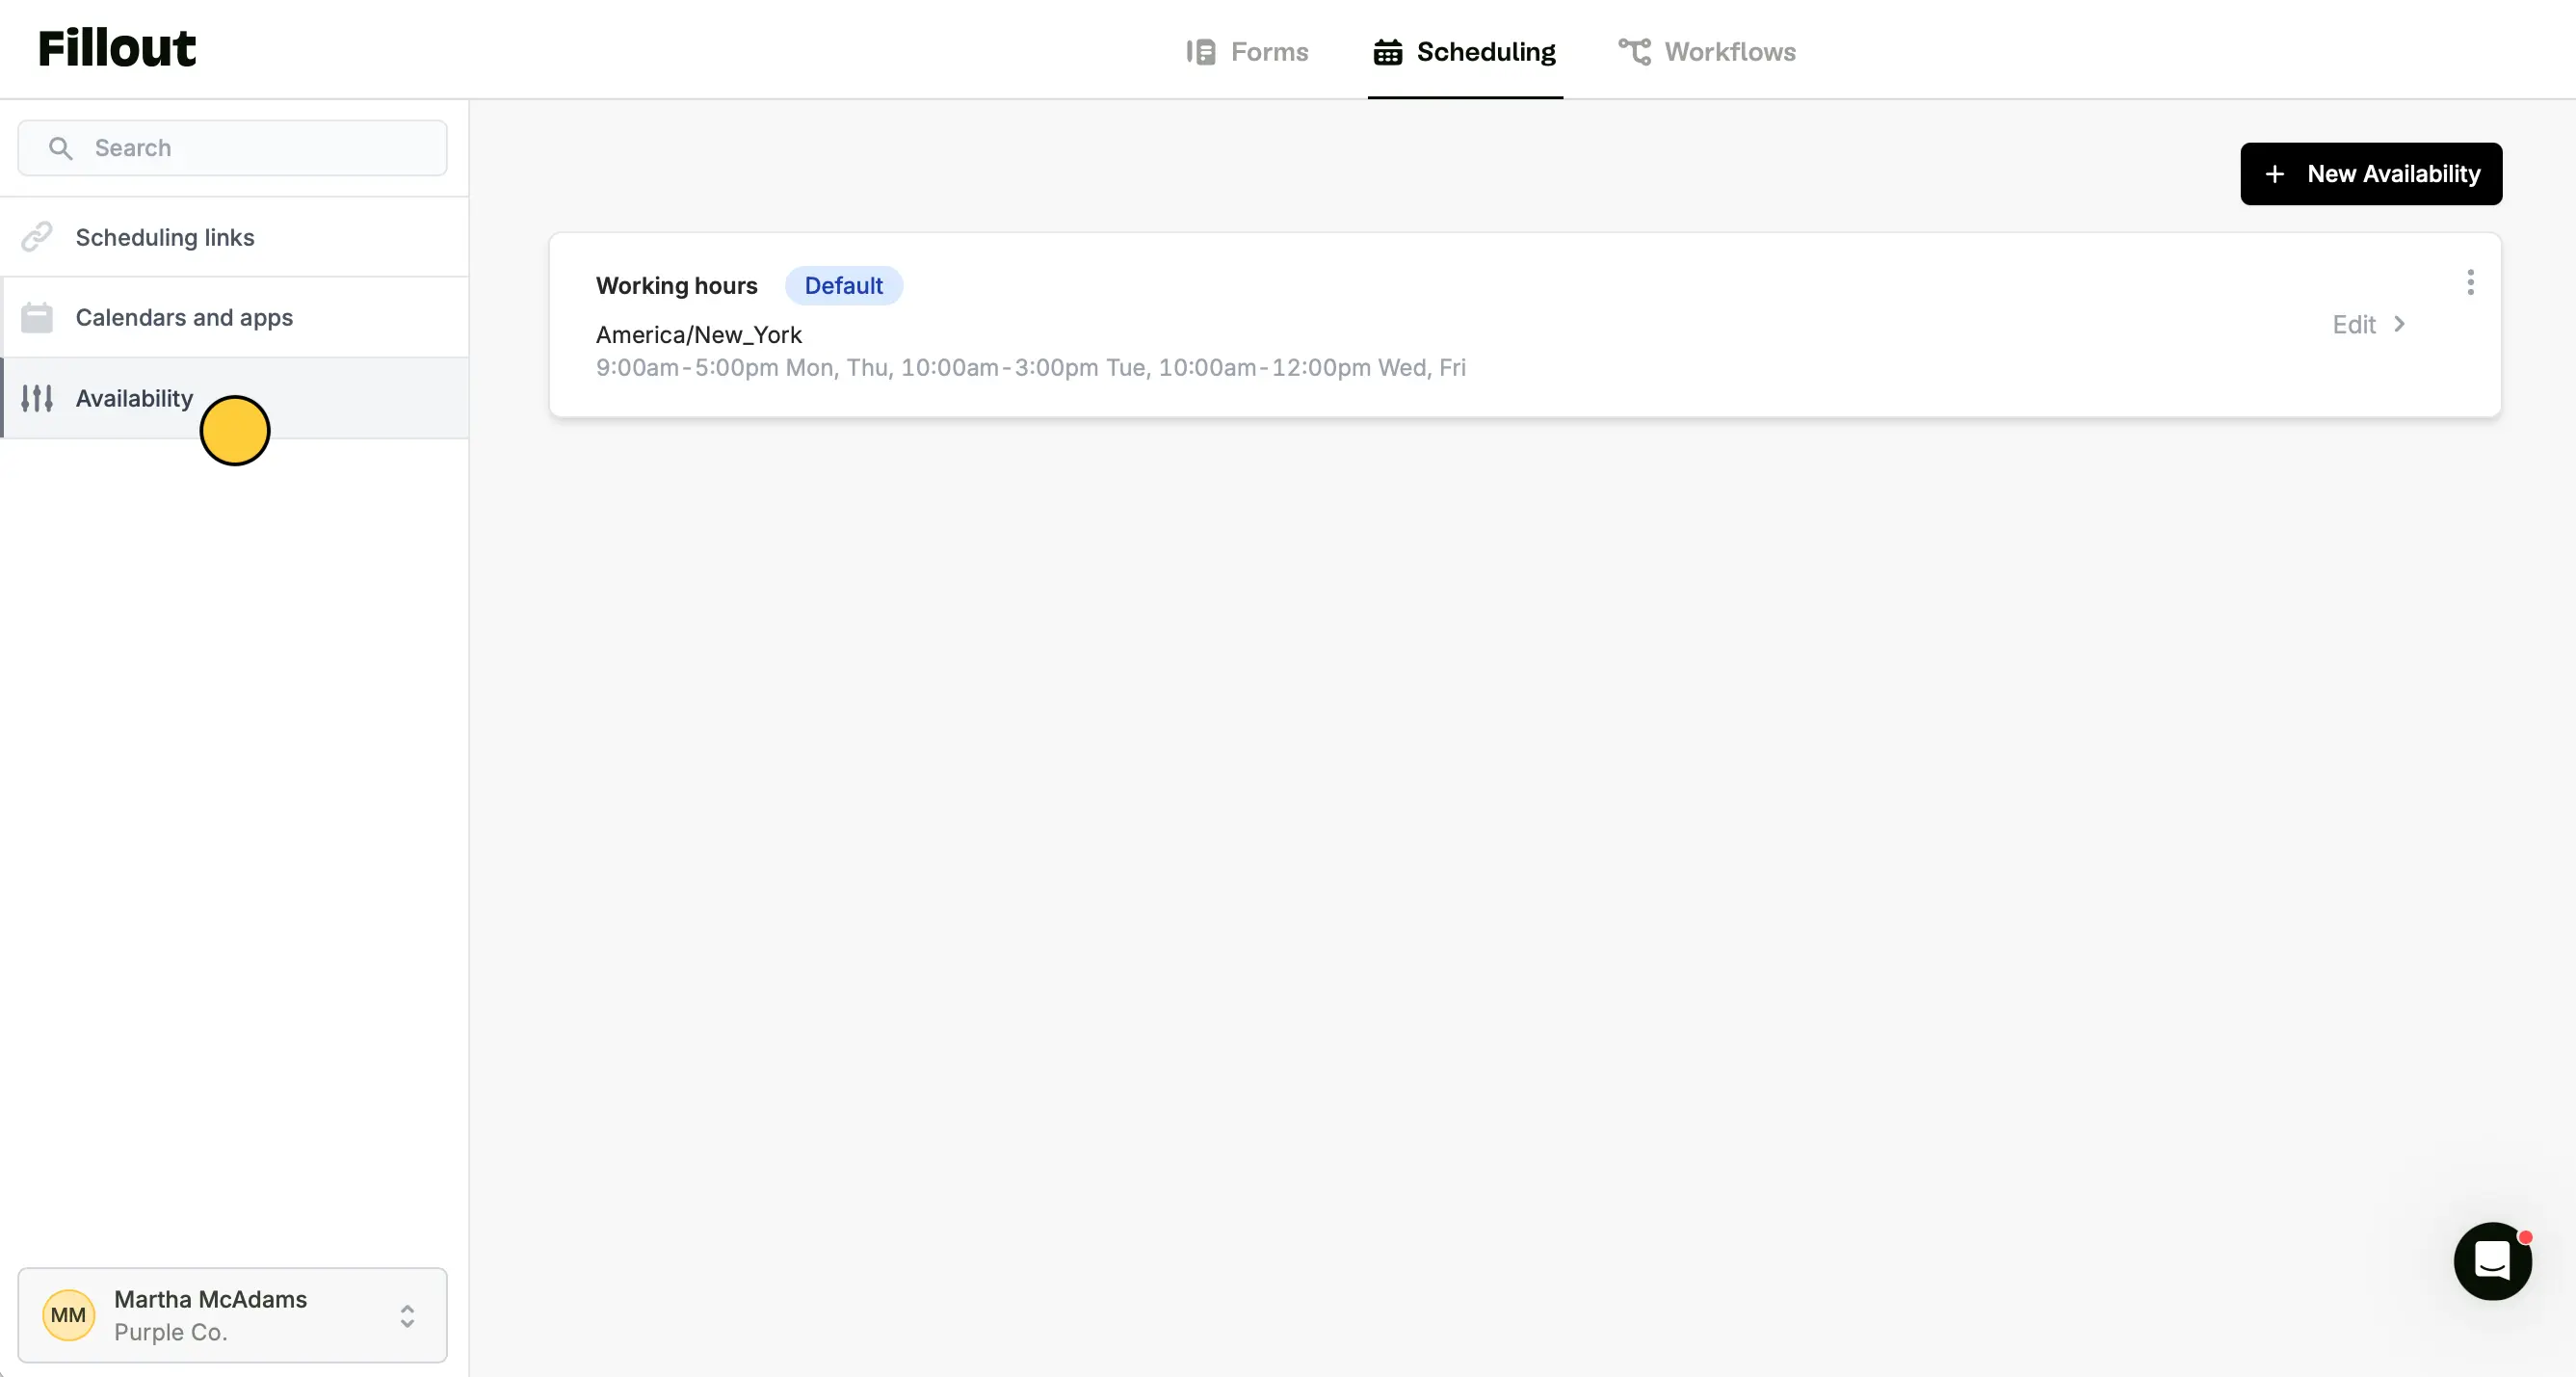Click the Scheduling calendar icon

[1387, 52]
